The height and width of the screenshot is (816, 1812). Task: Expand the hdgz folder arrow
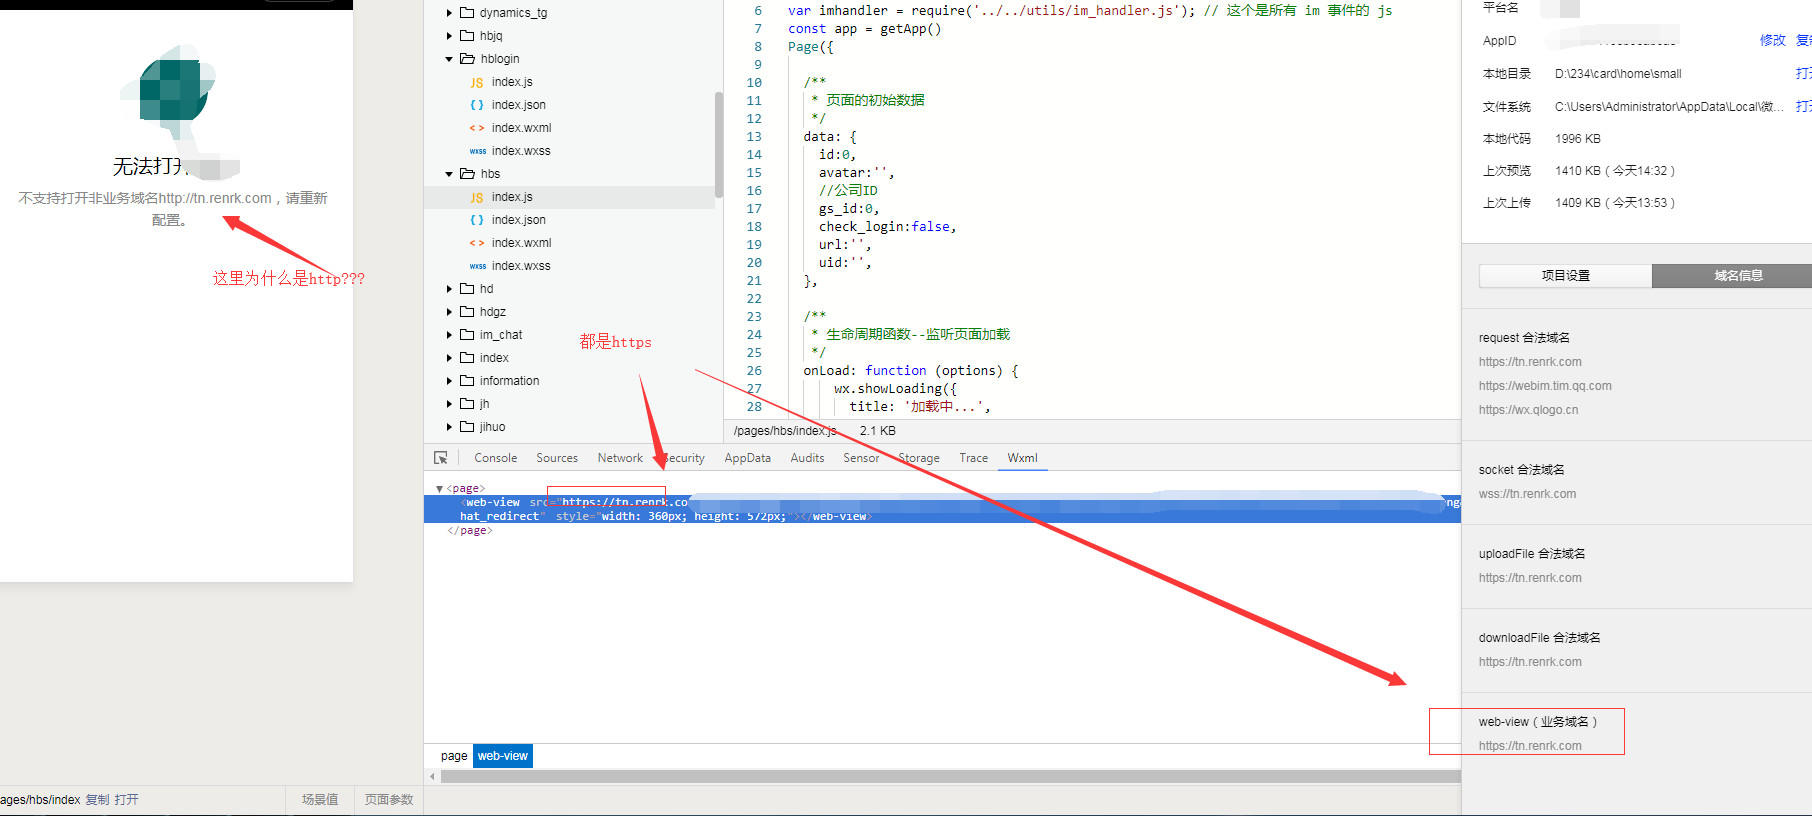coord(449,312)
